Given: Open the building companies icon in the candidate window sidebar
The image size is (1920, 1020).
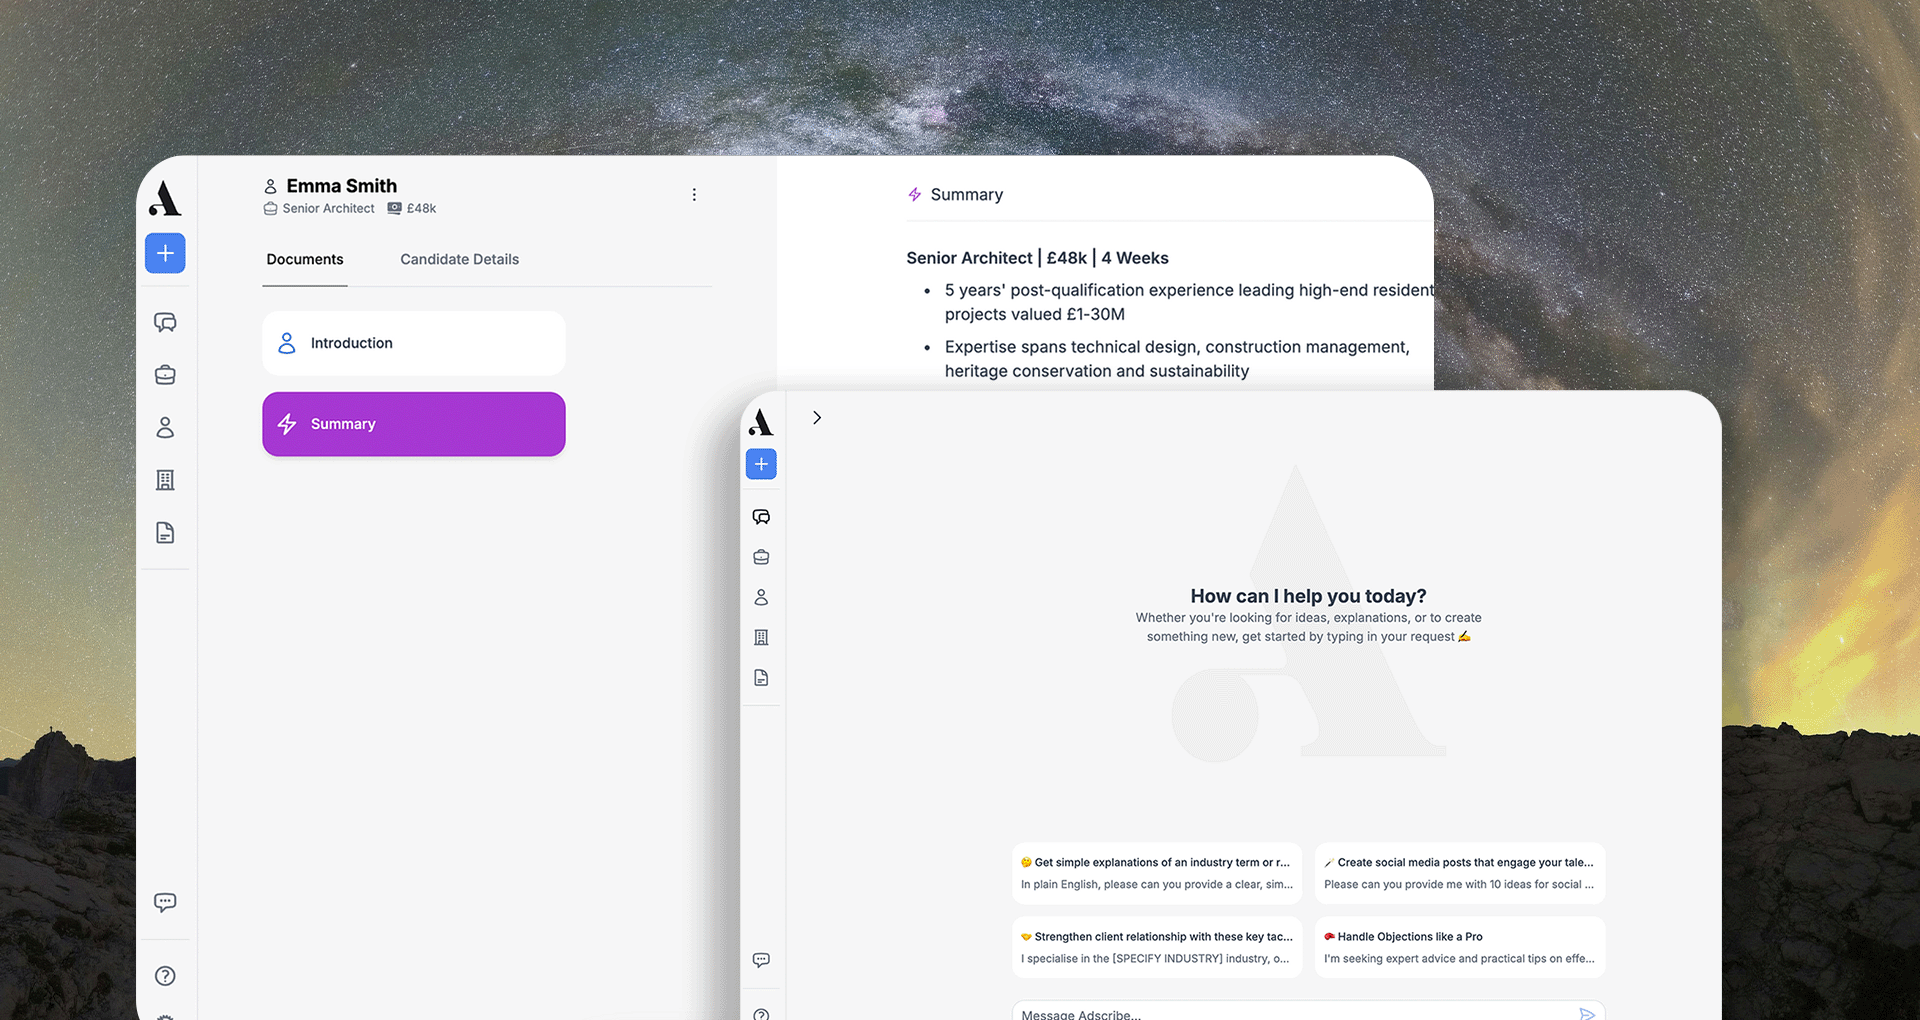Looking at the screenshot, I should (x=165, y=480).
